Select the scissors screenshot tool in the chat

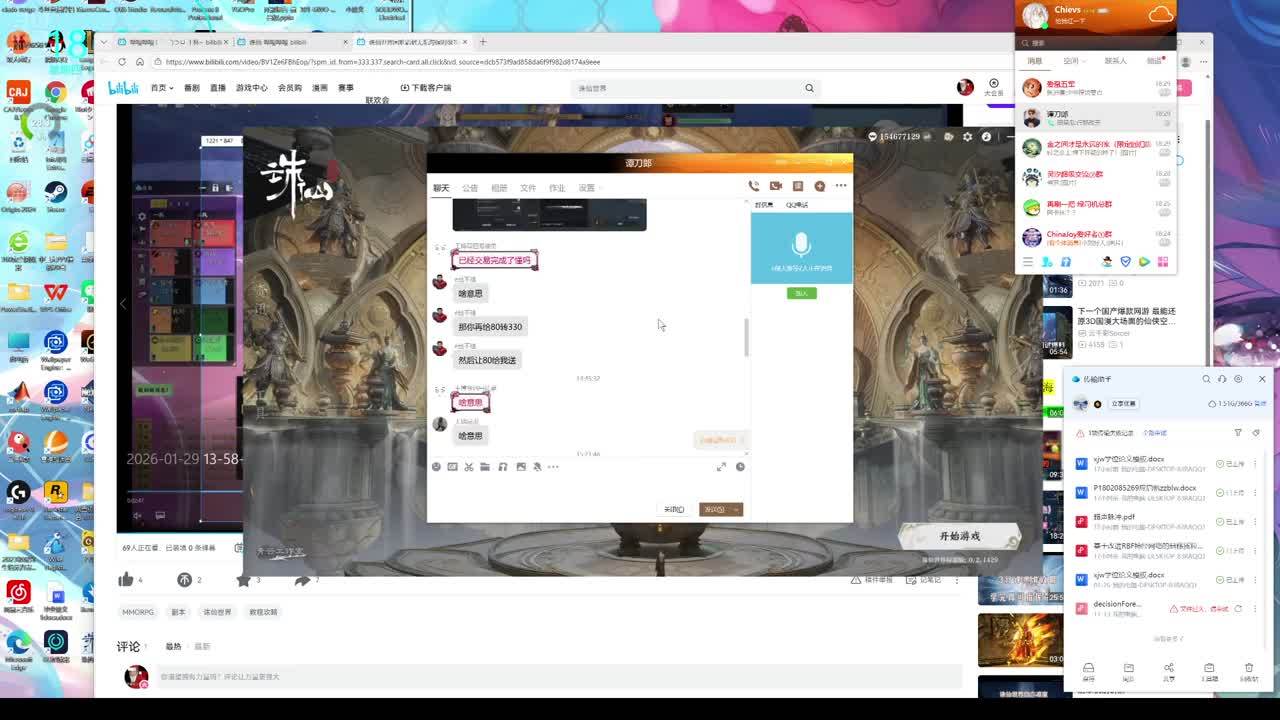(x=468, y=467)
